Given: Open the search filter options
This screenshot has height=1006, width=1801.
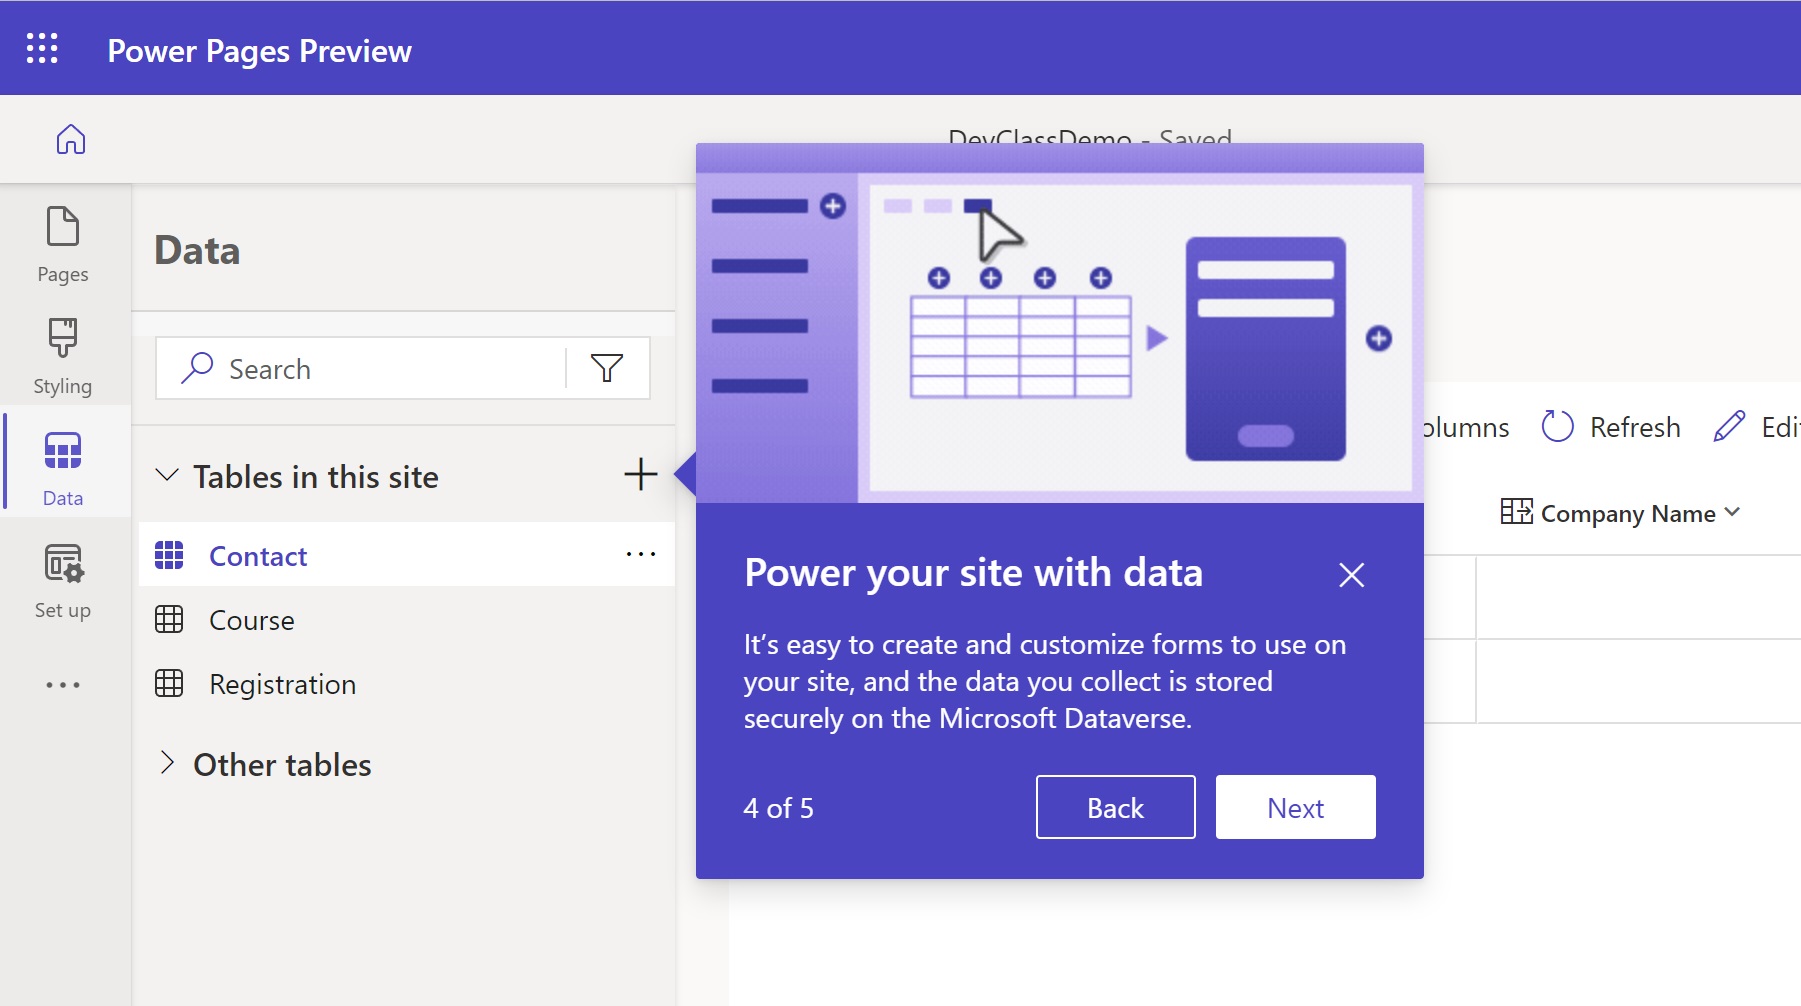Looking at the screenshot, I should coord(607,368).
